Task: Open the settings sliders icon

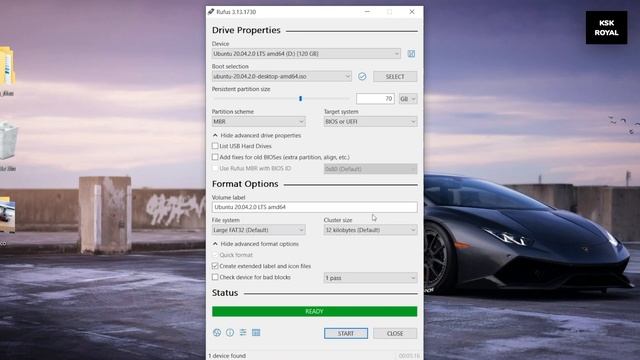Action: [243, 333]
